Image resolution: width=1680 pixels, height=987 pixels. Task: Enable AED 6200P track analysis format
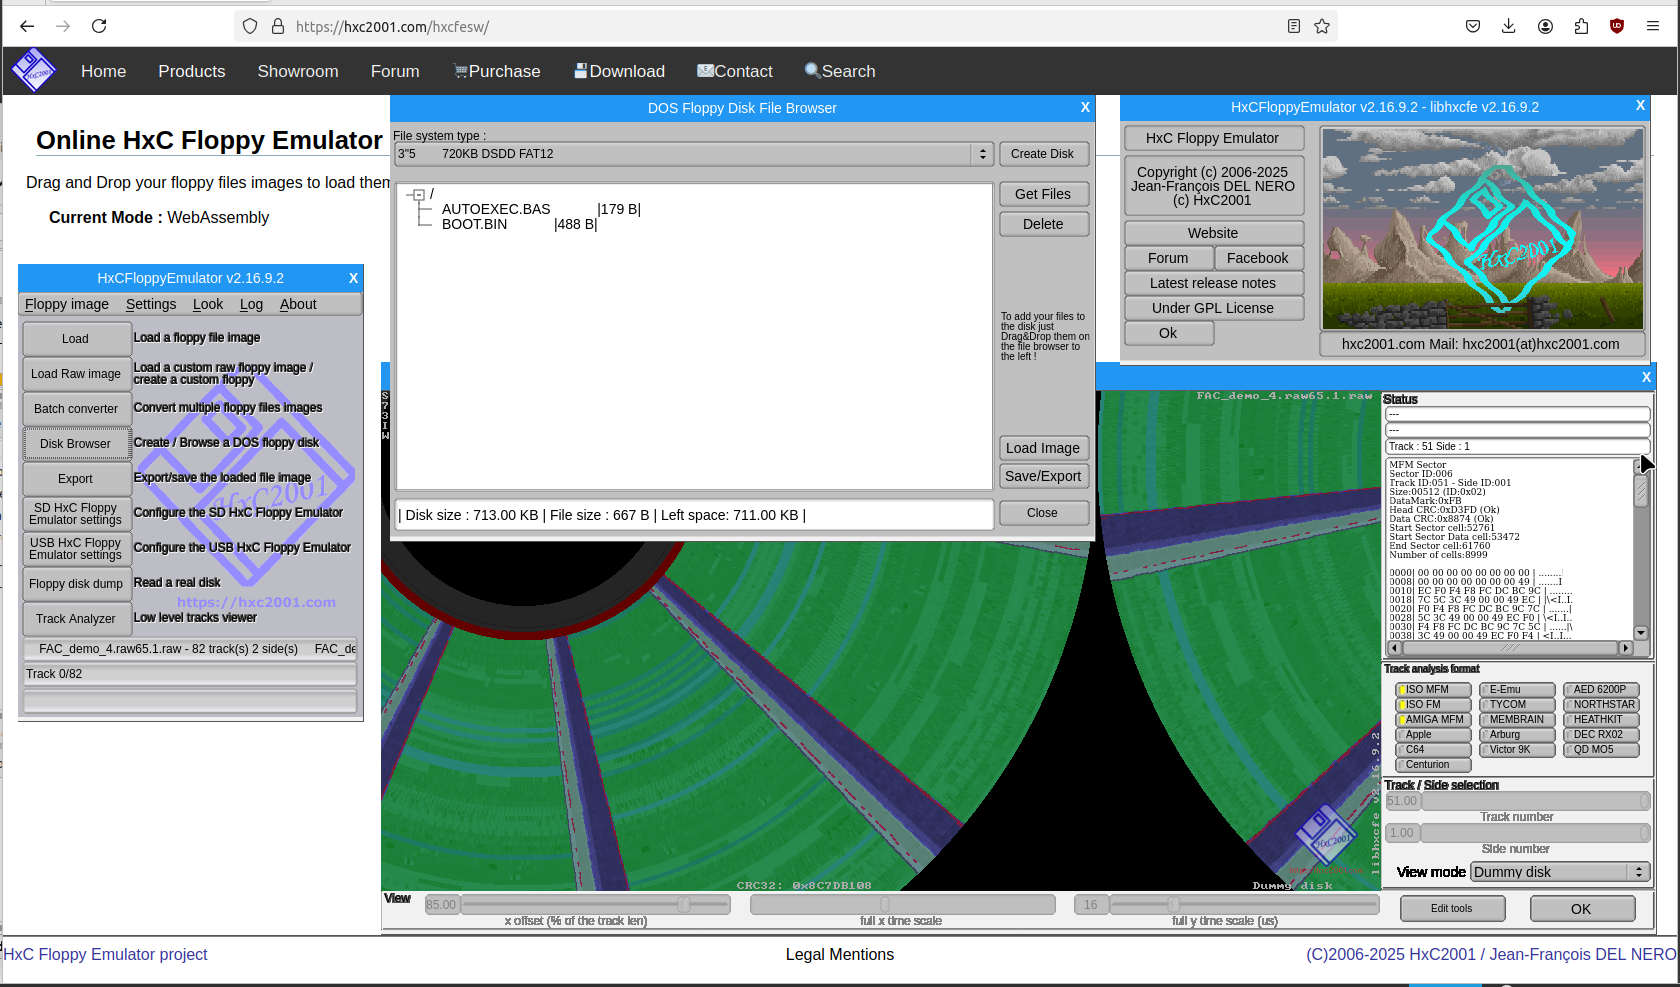click(1601, 689)
